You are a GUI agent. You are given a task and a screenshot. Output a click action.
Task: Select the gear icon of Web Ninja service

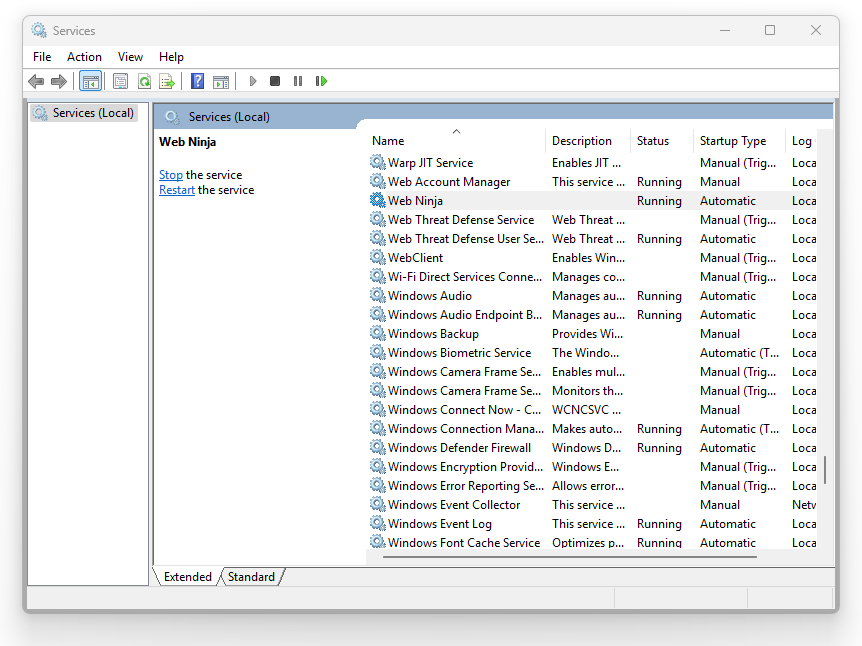tap(378, 200)
